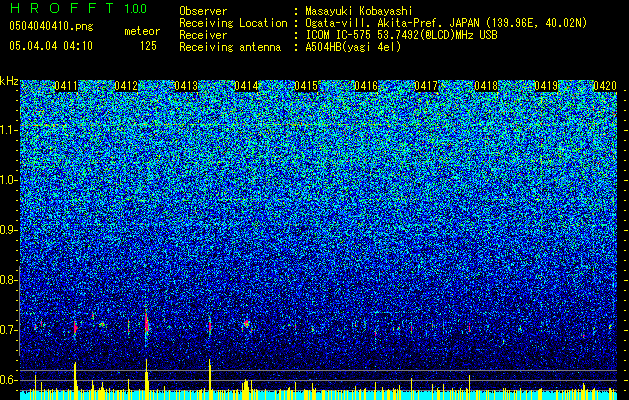
Task: Select the file name 0504040410.png
Action: point(51,26)
